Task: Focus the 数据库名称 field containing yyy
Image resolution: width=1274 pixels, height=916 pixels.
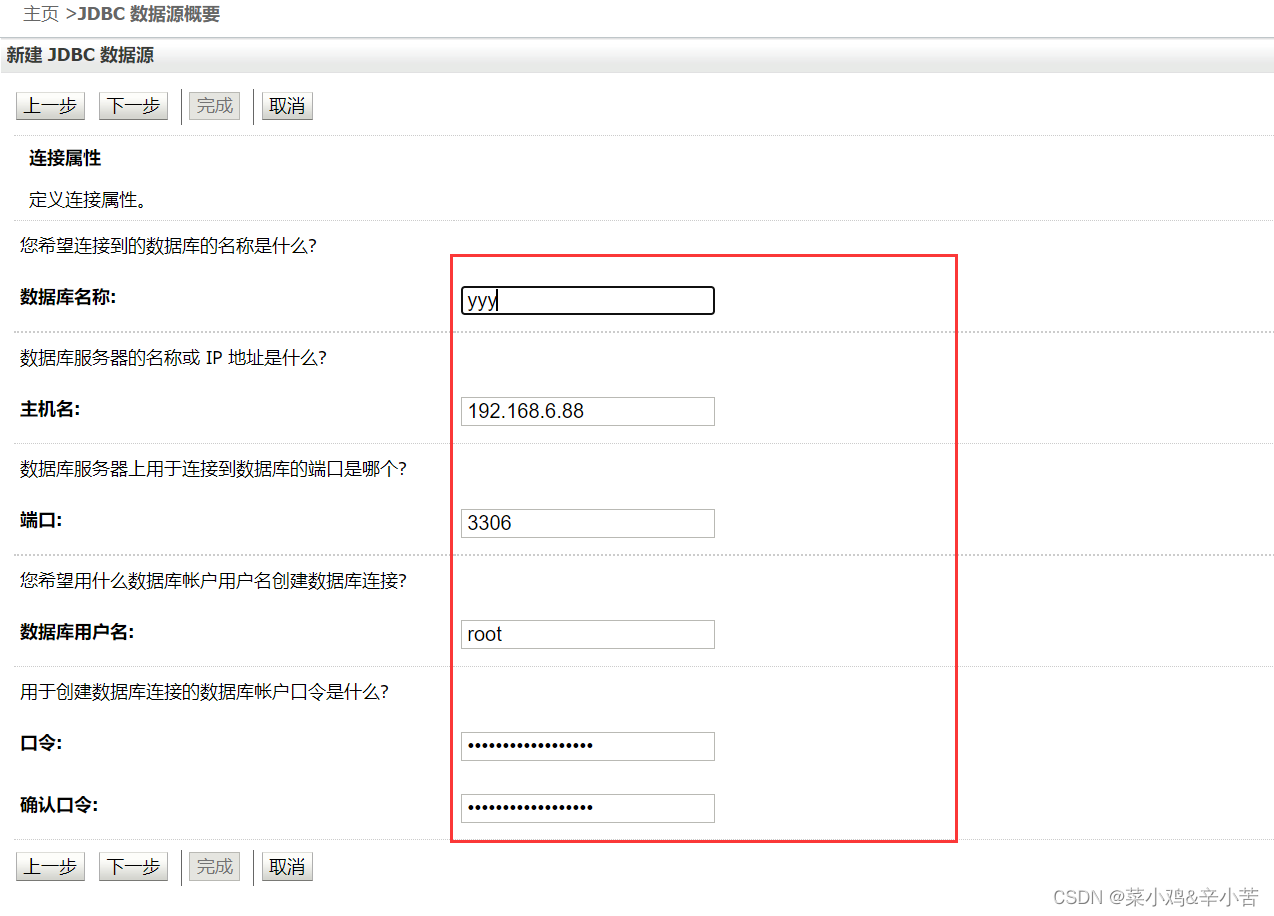Action: pyautogui.click(x=587, y=301)
